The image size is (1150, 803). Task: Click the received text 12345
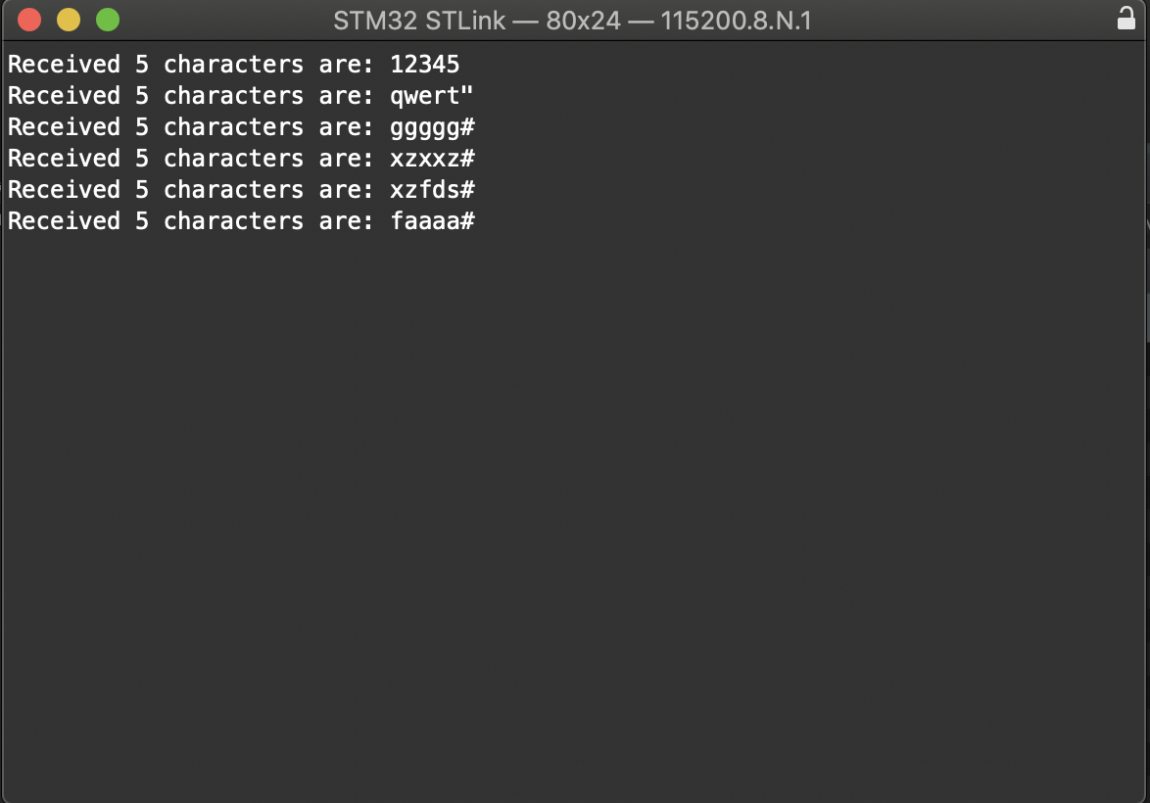(425, 65)
